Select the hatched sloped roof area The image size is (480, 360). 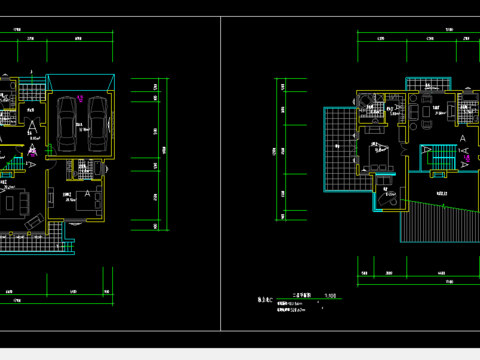click(x=440, y=222)
